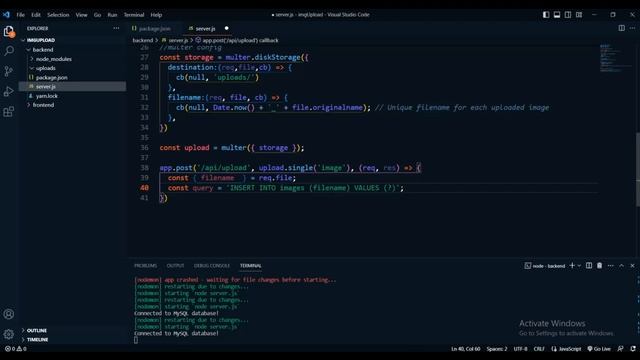Change indentation Spaces: 2
Screen dimensions: 640x360
click(x=497, y=349)
